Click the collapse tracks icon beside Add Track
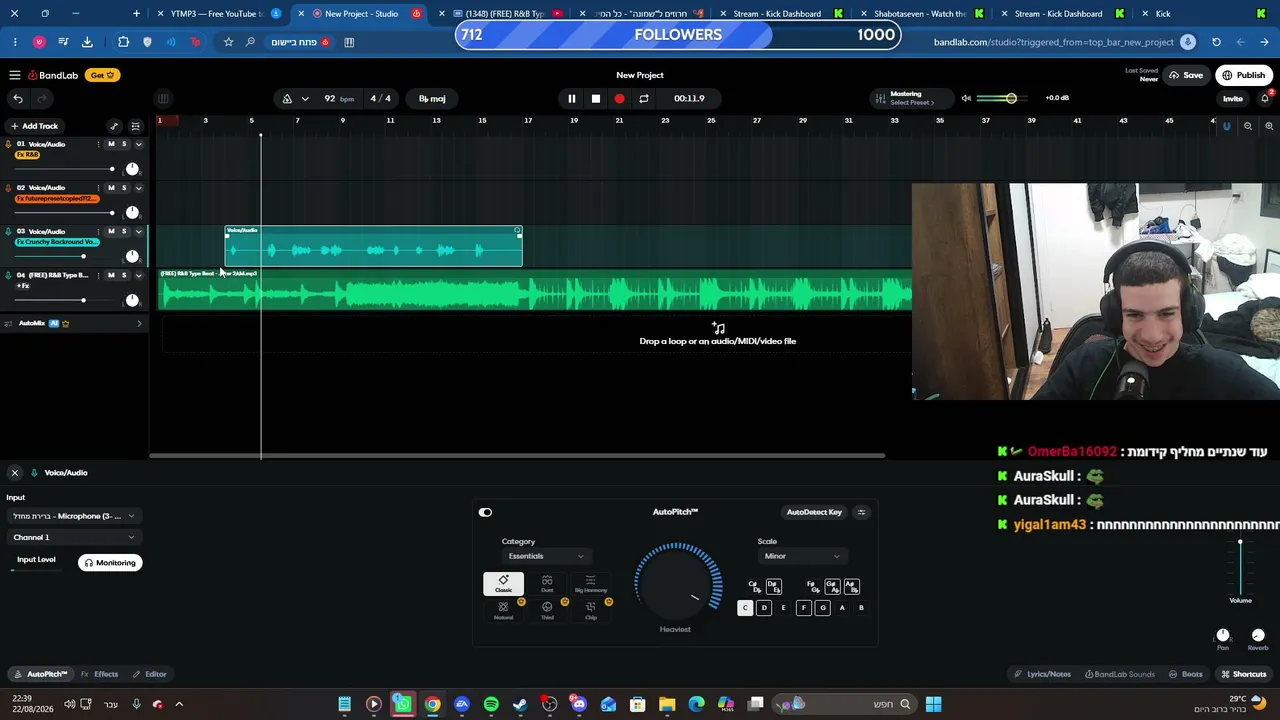Image resolution: width=1280 pixels, height=720 pixels. click(x=135, y=126)
